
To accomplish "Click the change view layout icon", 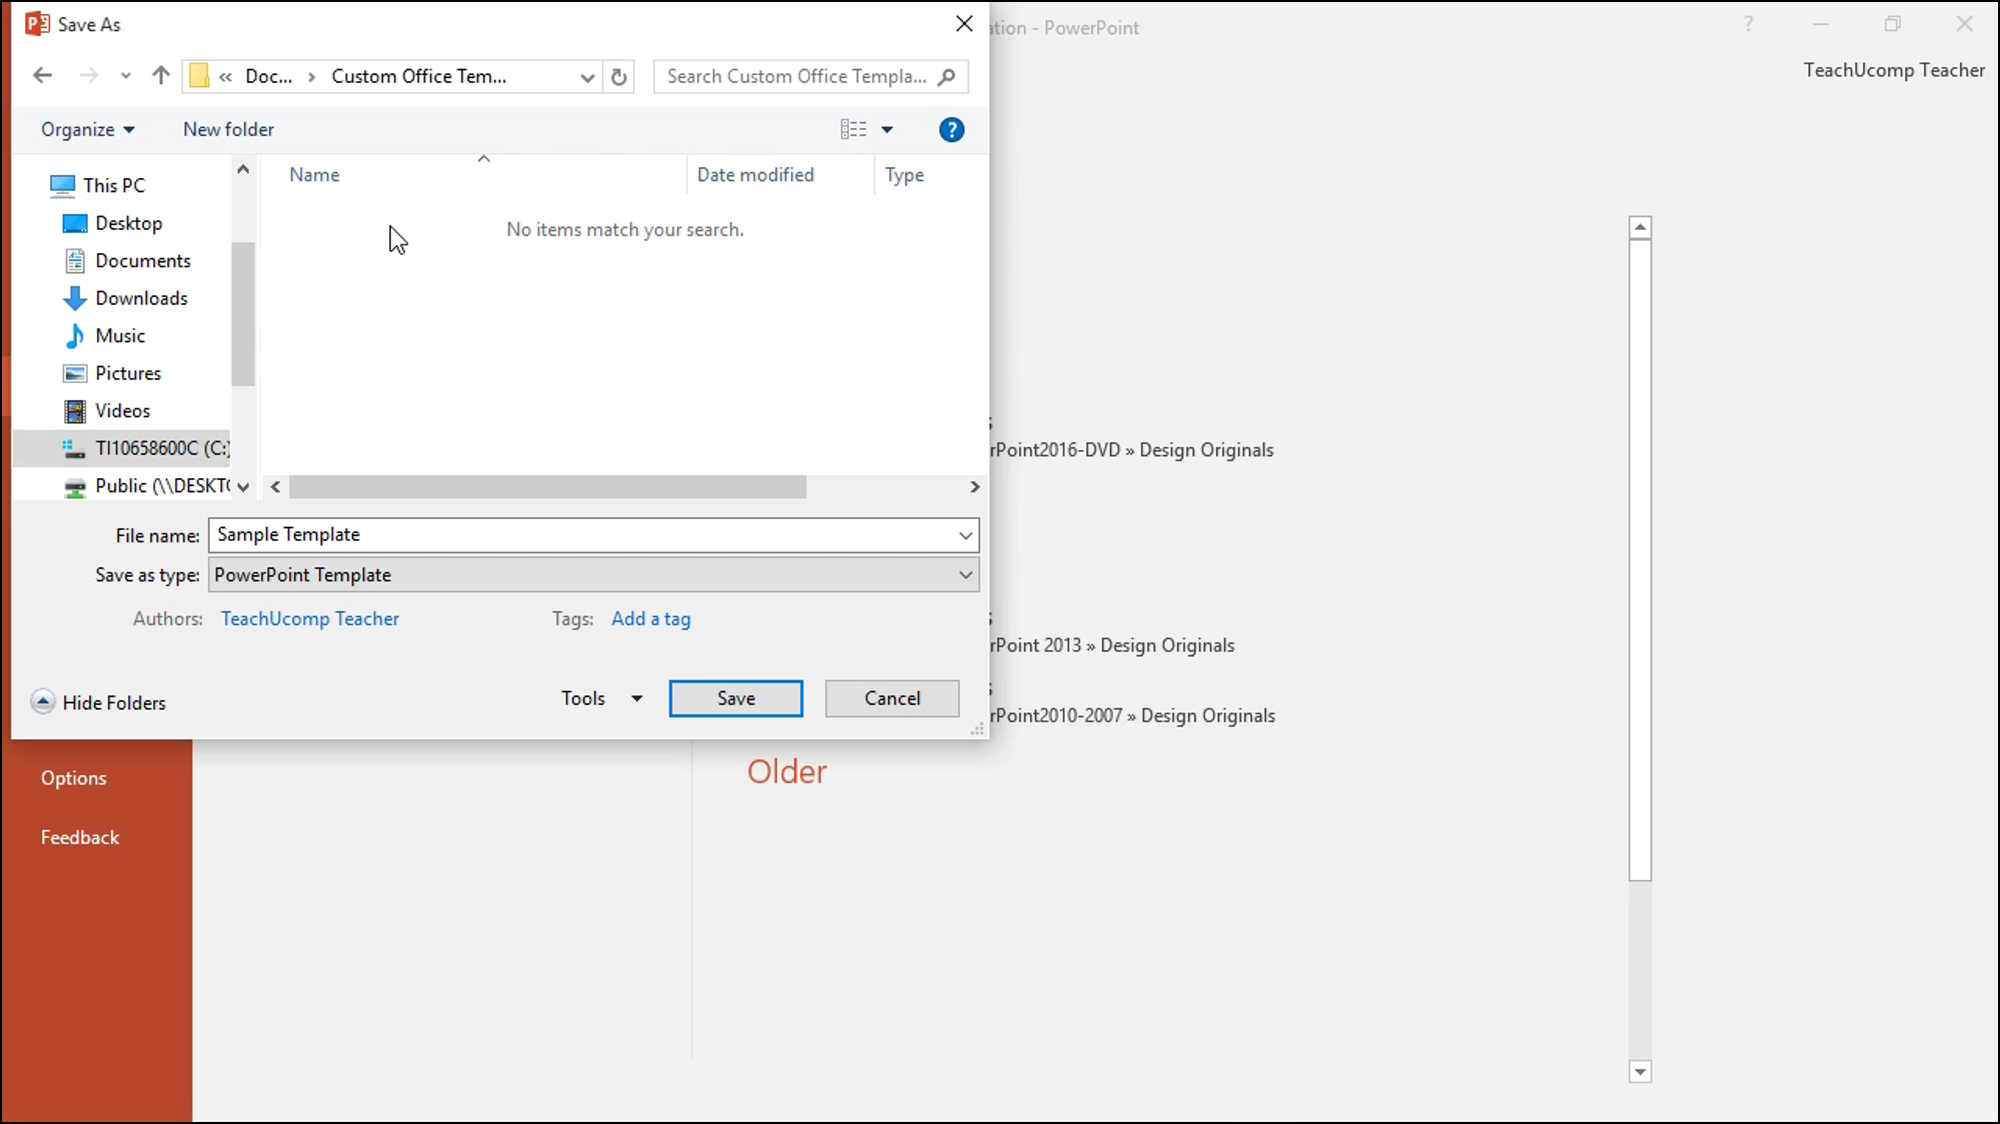I will [x=853, y=128].
